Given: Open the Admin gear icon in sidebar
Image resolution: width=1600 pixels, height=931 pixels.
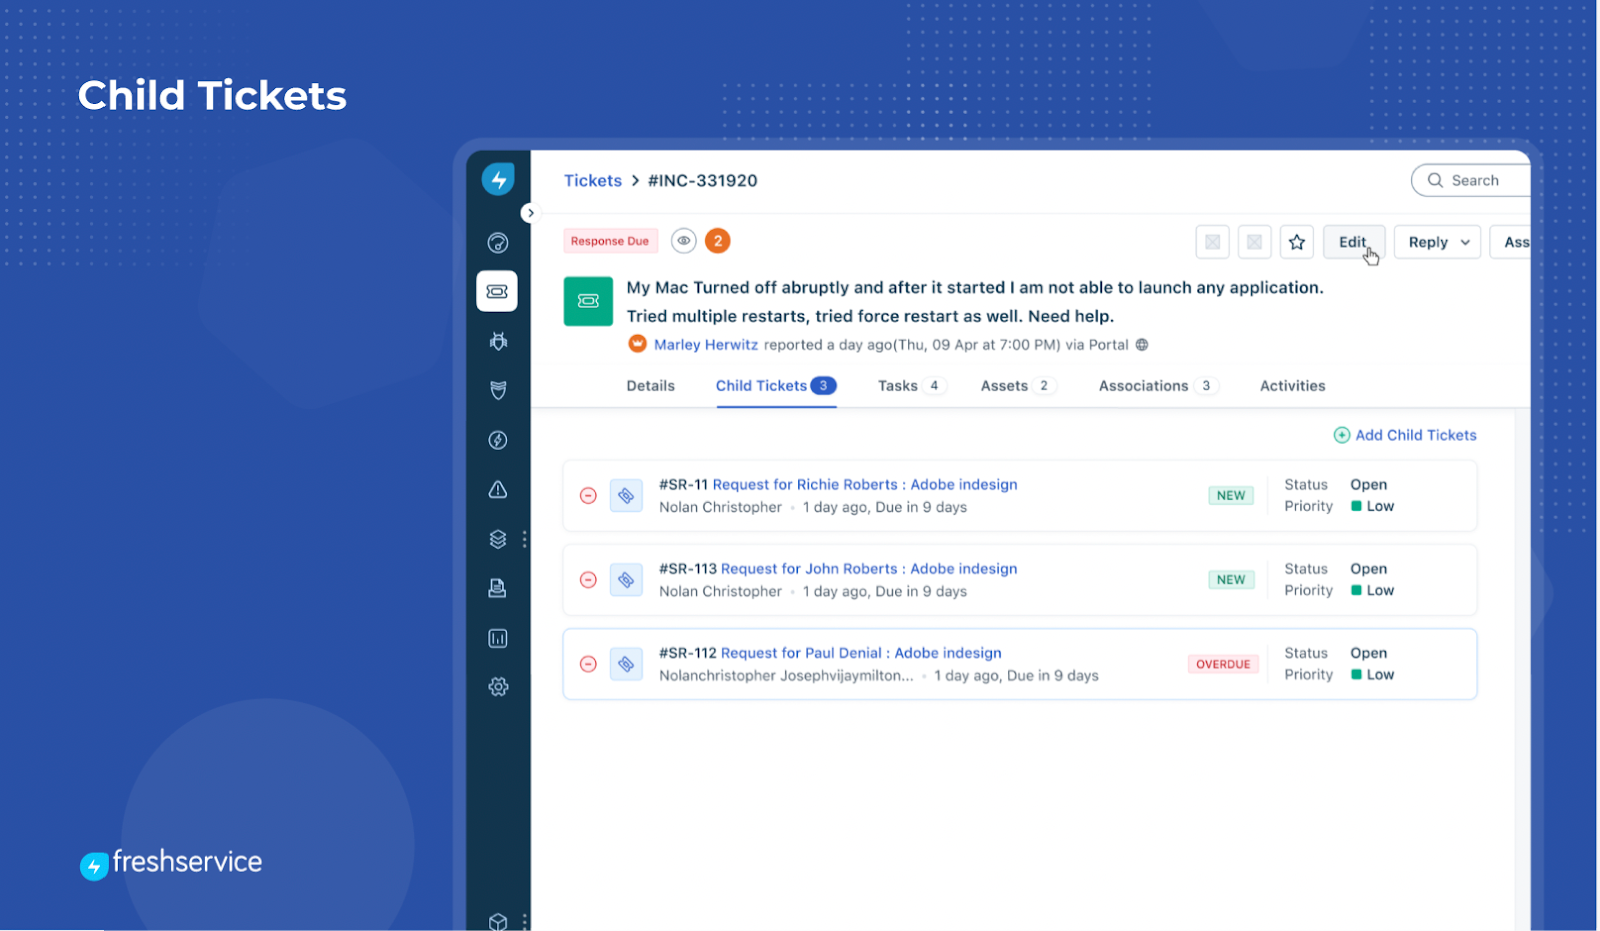Looking at the screenshot, I should click(498, 687).
